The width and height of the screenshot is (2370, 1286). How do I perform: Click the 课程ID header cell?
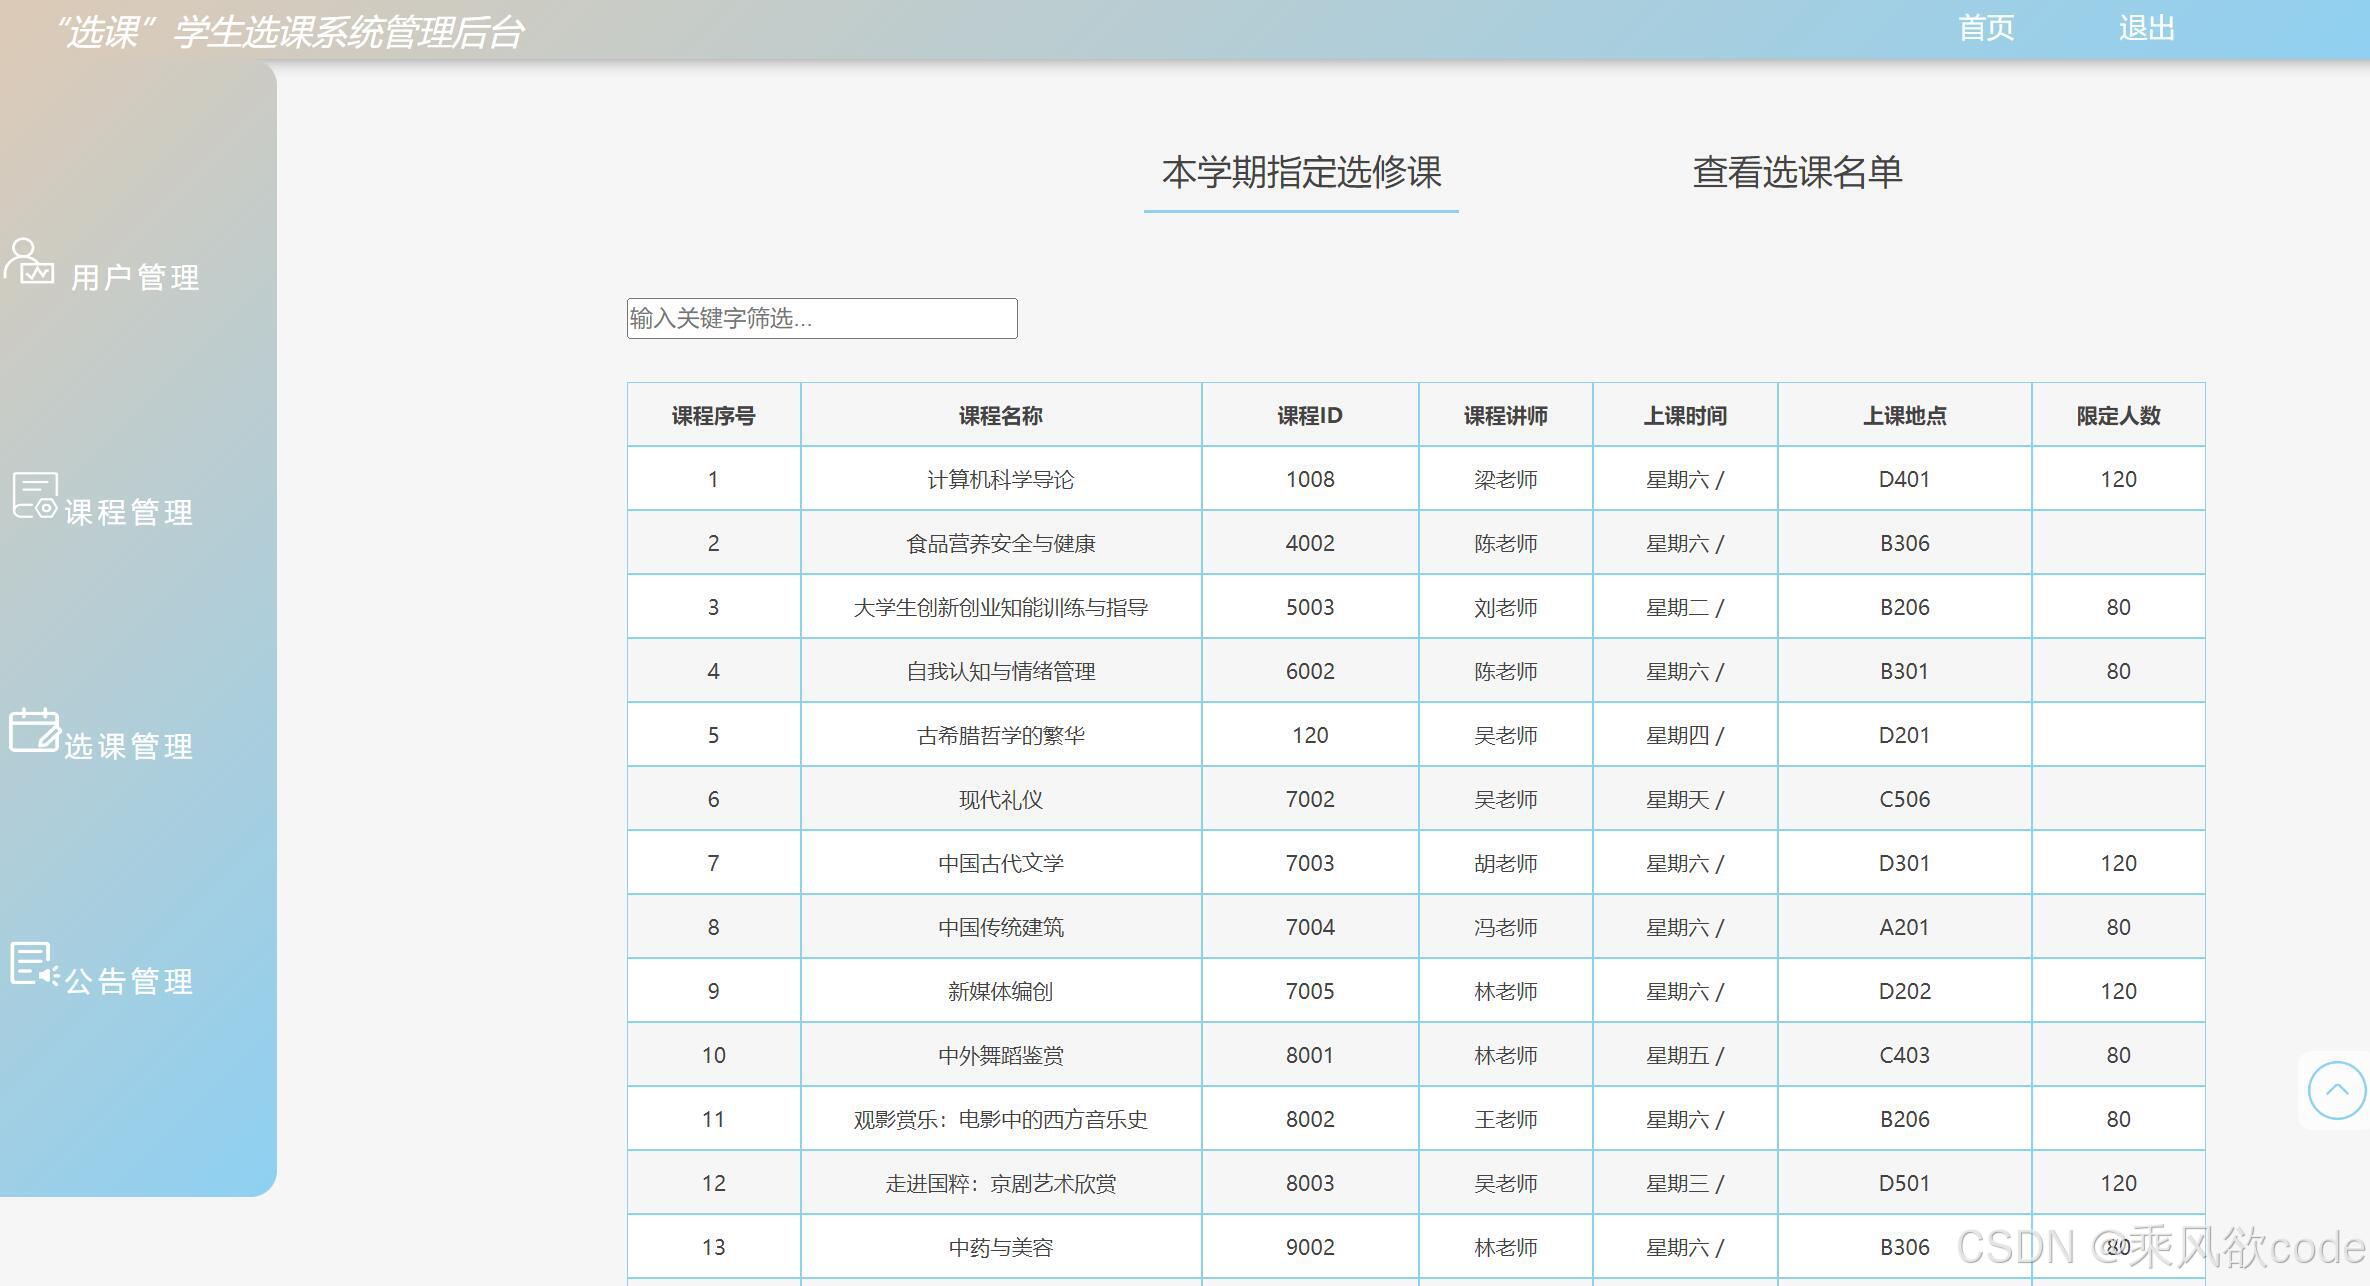(x=1308, y=414)
